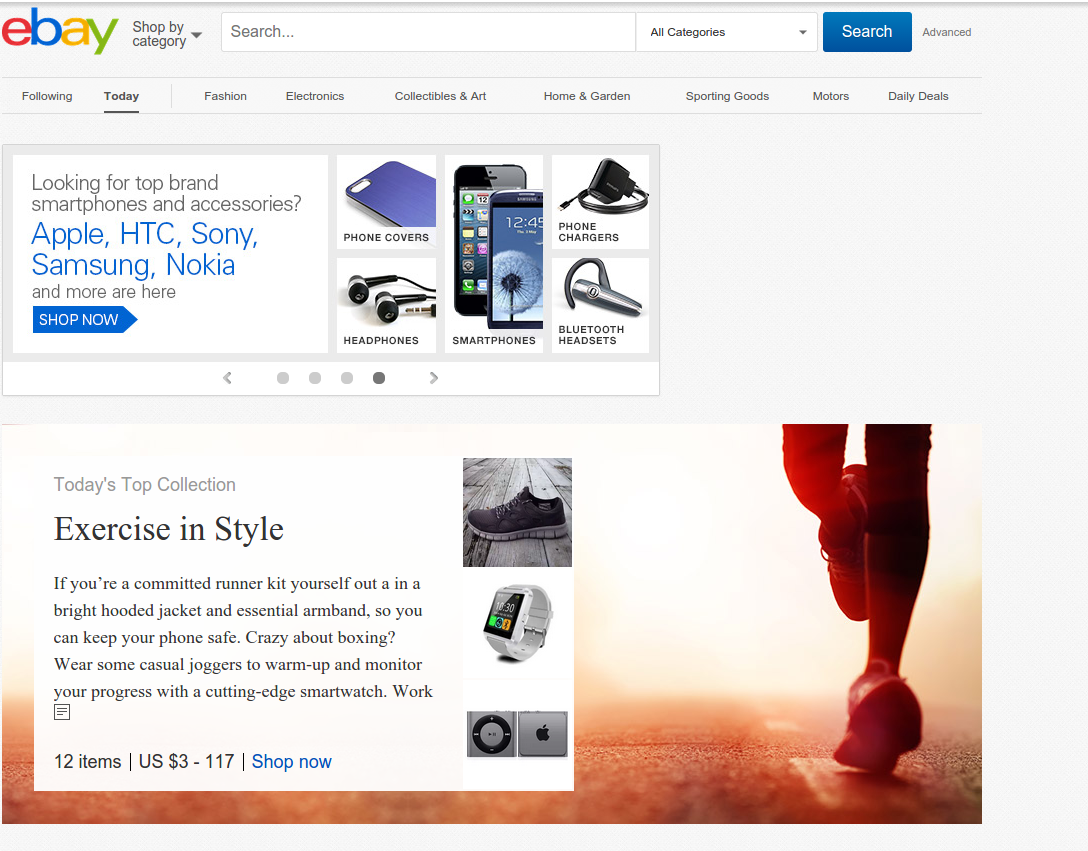This screenshot has width=1088, height=851.
Task: Open the Electronics menu item
Action: 315,96
